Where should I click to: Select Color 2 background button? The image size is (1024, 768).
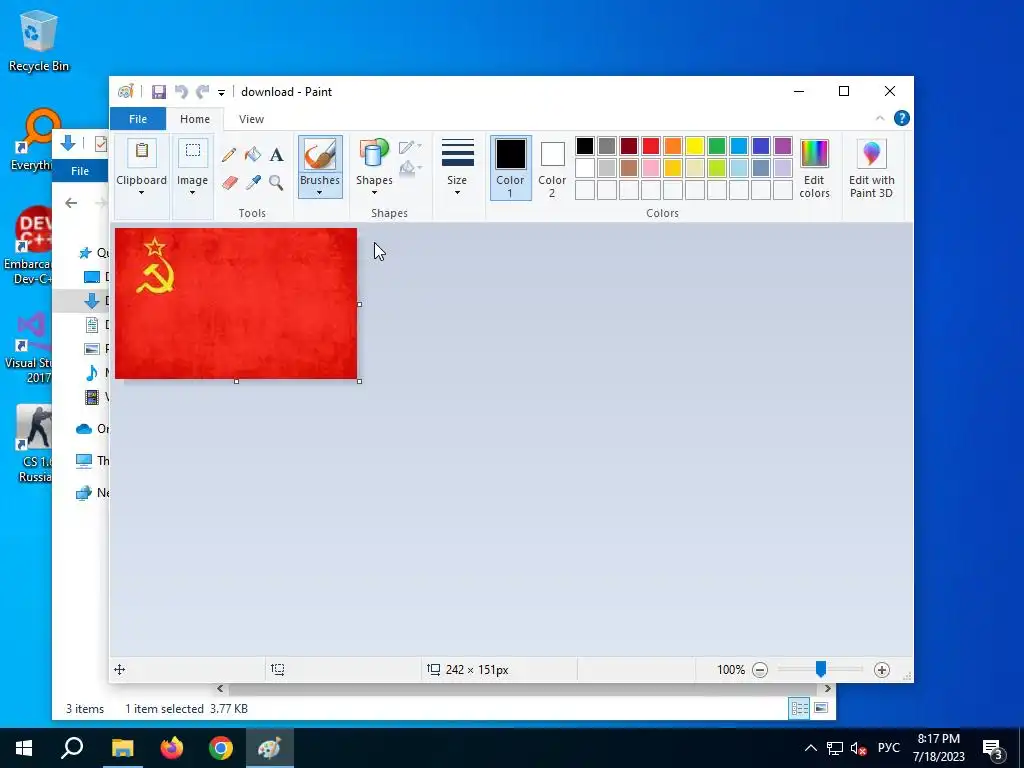click(x=552, y=168)
